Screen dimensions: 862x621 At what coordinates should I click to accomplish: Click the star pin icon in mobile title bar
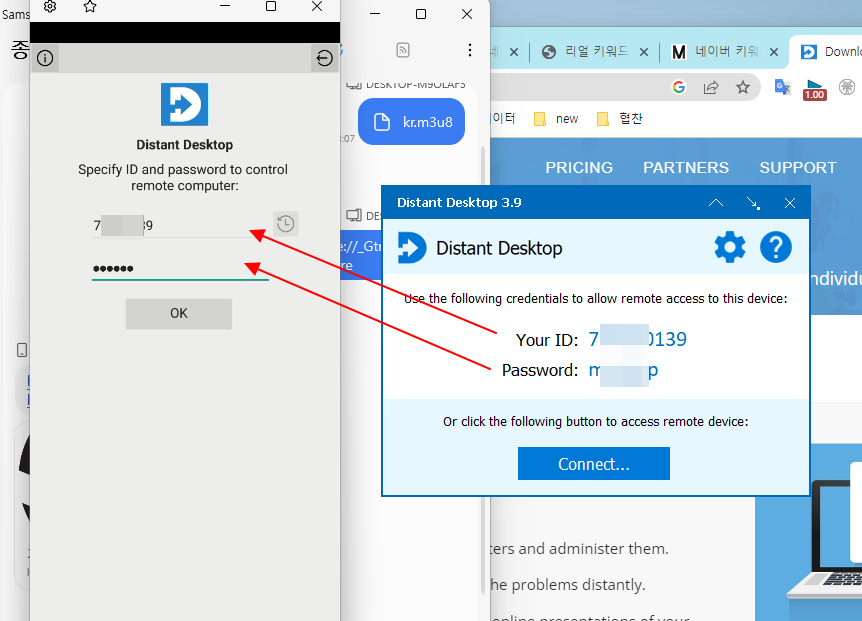click(x=90, y=7)
